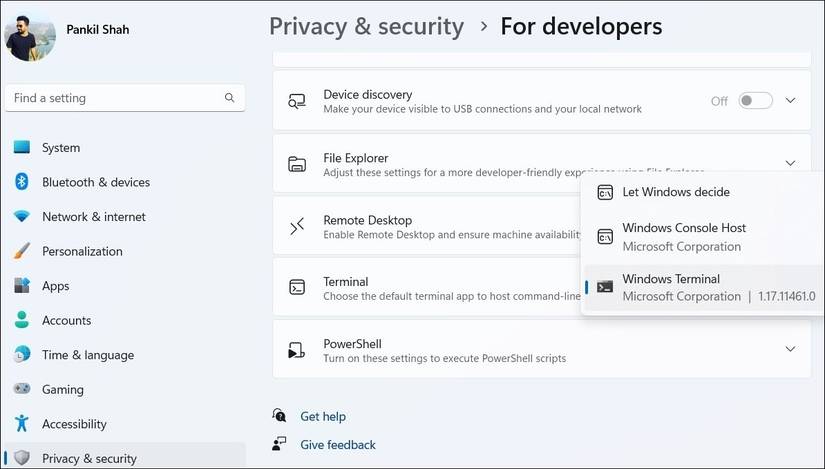Open the Get help link
Image resolution: width=825 pixels, height=469 pixels.
coord(323,416)
